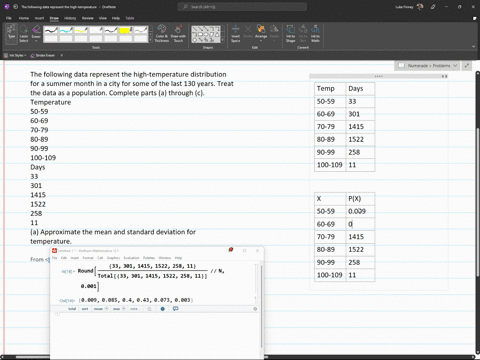The width and height of the screenshot is (480, 360).
Task: Click the OneNote search box
Action: coord(242,7)
